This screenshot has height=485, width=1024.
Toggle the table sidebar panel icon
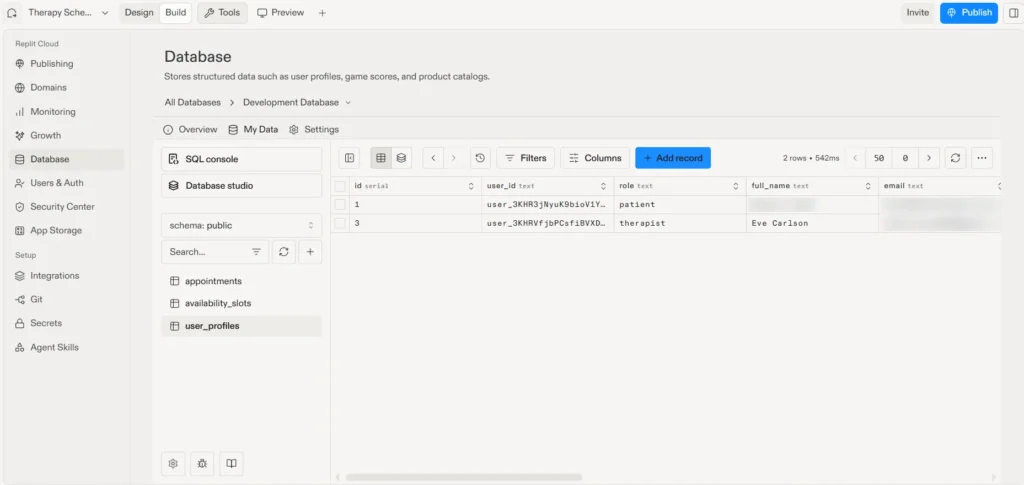point(349,158)
